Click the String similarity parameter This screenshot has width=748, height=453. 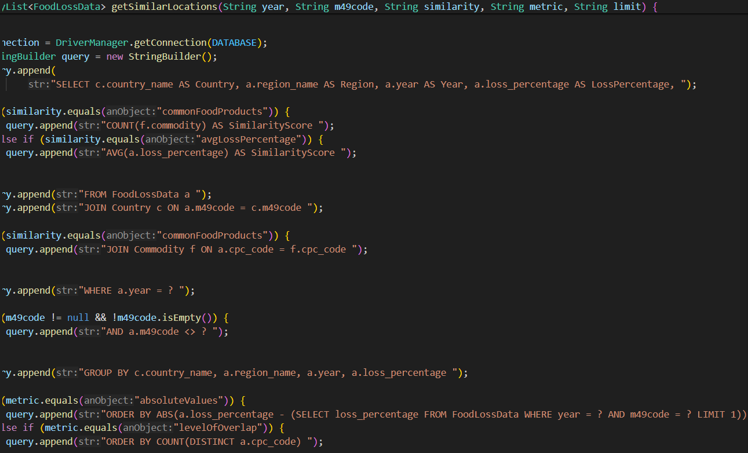pyautogui.click(x=432, y=7)
